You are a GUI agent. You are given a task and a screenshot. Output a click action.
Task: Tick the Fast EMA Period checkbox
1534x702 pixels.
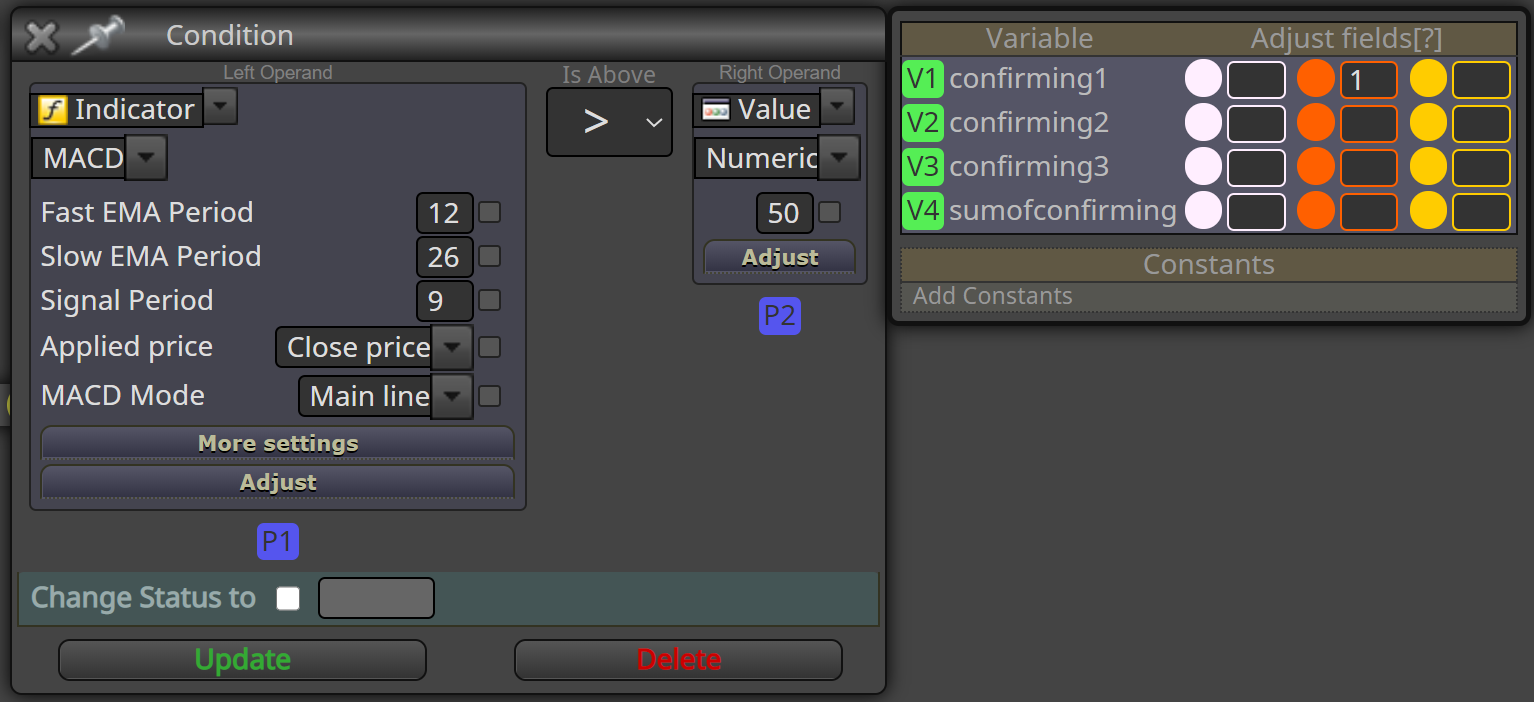point(490,212)
